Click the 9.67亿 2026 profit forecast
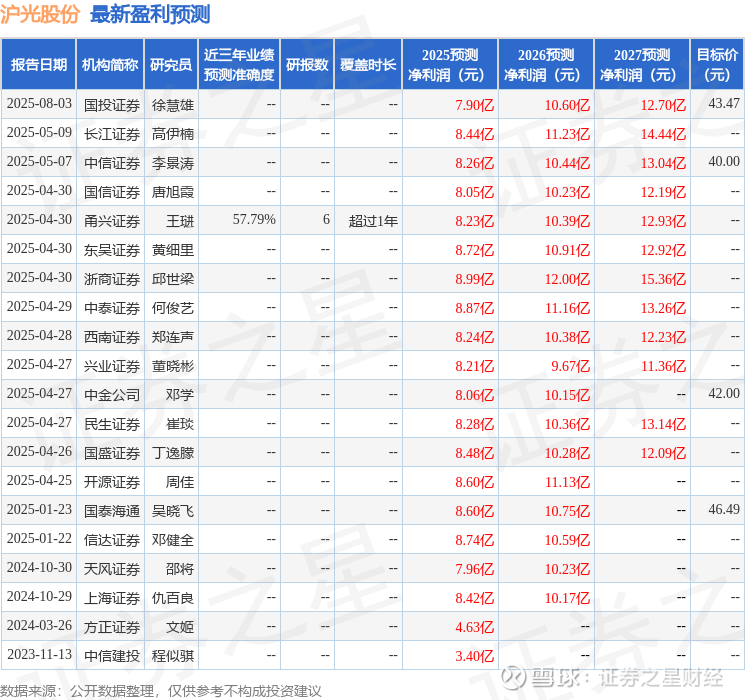The height and width of the screenshot is (700, 745). [x=570, y=366]
